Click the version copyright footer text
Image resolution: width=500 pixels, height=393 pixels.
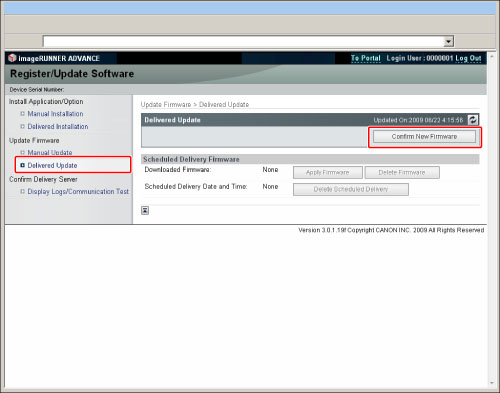coord(391,230)
